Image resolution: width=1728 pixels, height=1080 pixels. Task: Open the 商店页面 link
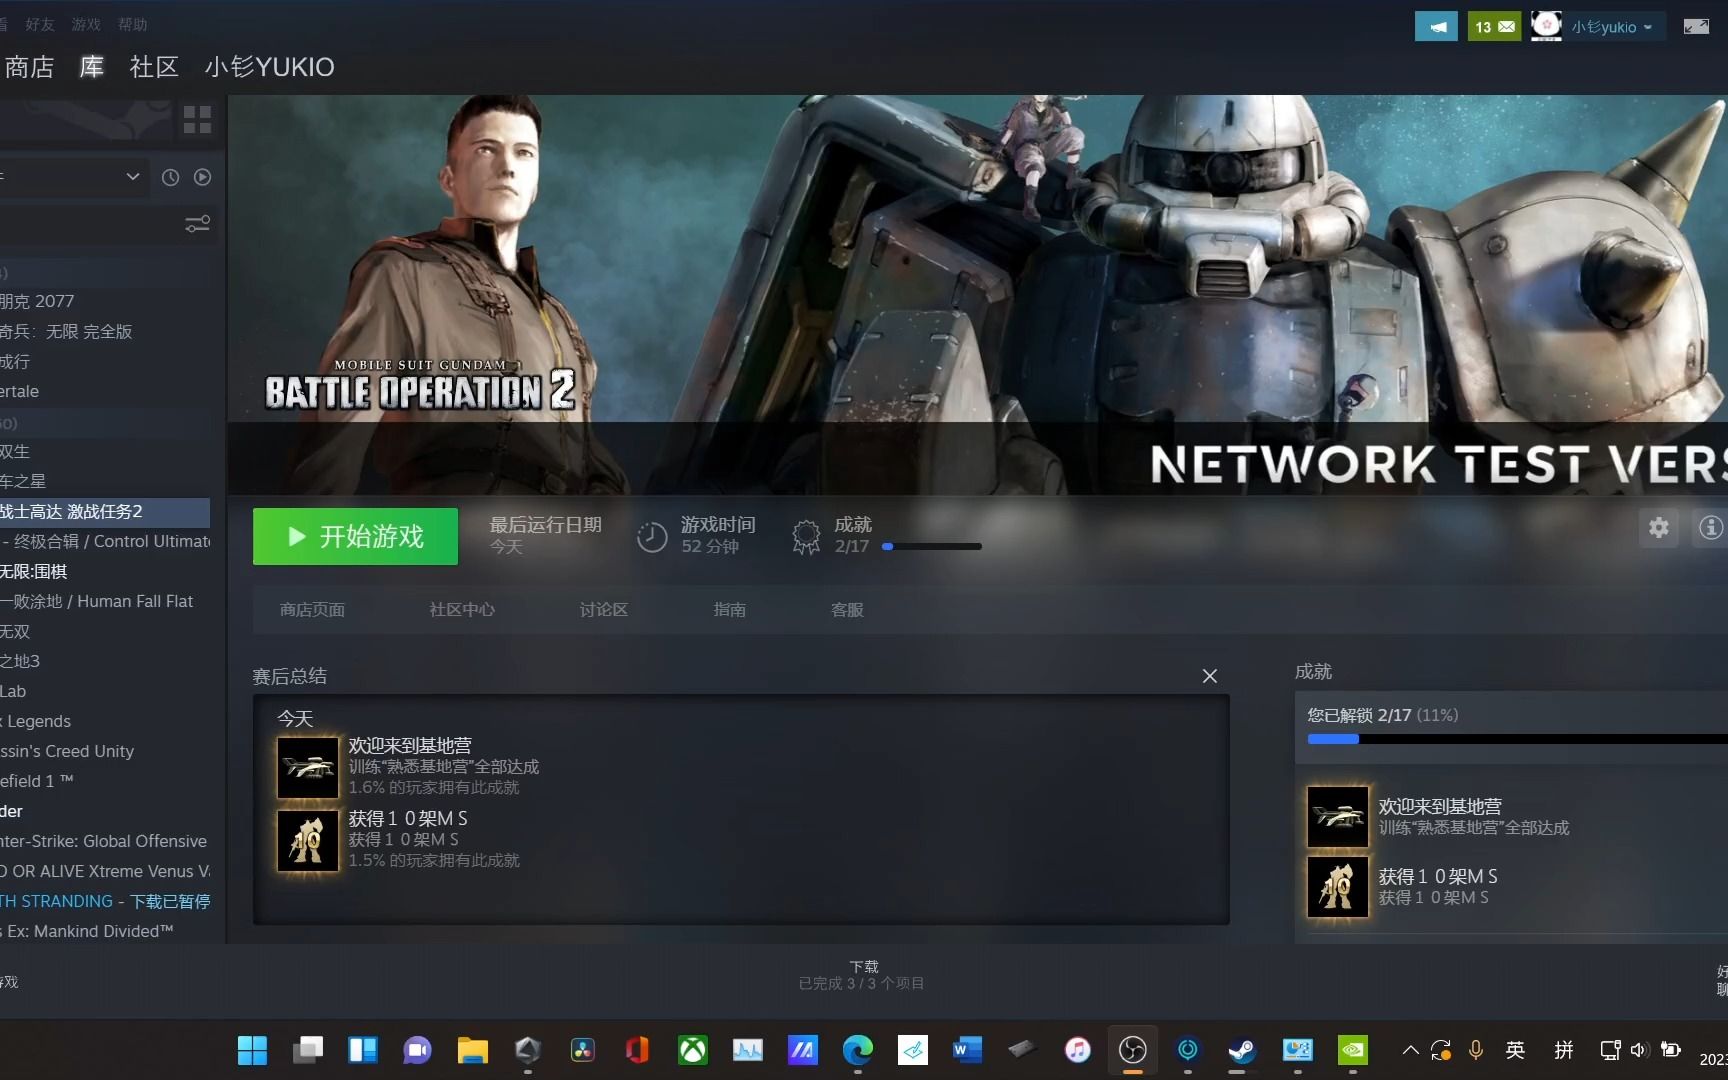[x=312, y=610]
